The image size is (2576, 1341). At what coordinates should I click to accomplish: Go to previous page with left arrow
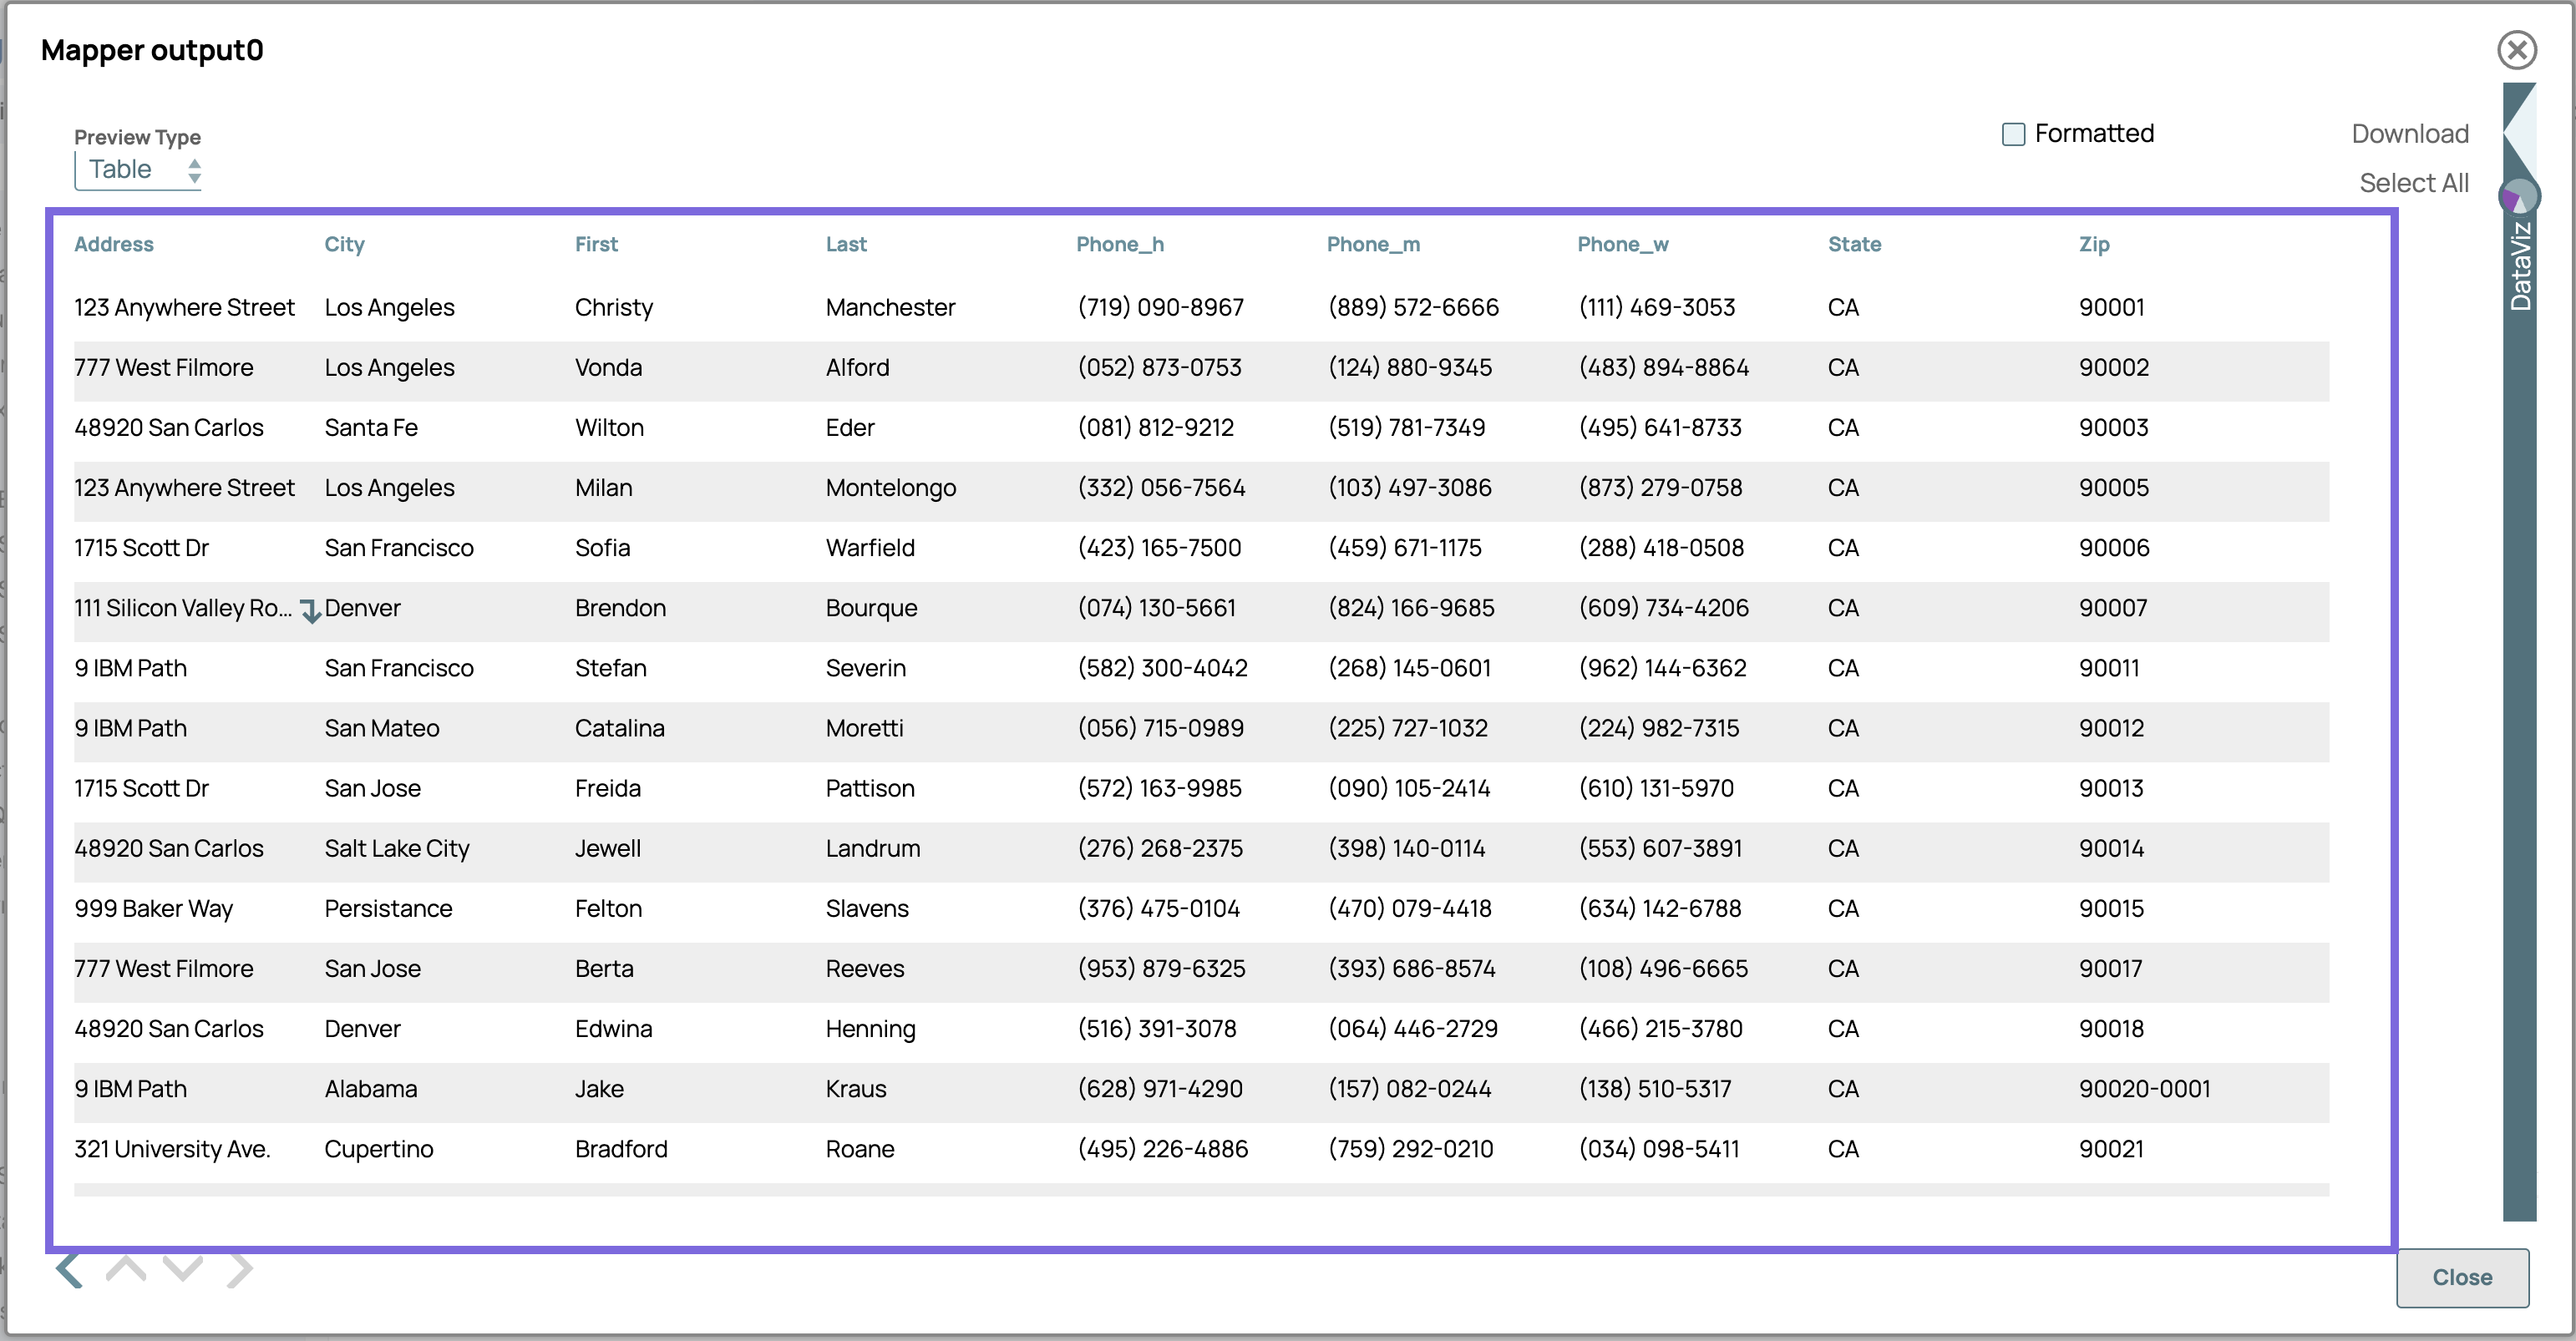pyautogui.click(x=68, y=1270)
